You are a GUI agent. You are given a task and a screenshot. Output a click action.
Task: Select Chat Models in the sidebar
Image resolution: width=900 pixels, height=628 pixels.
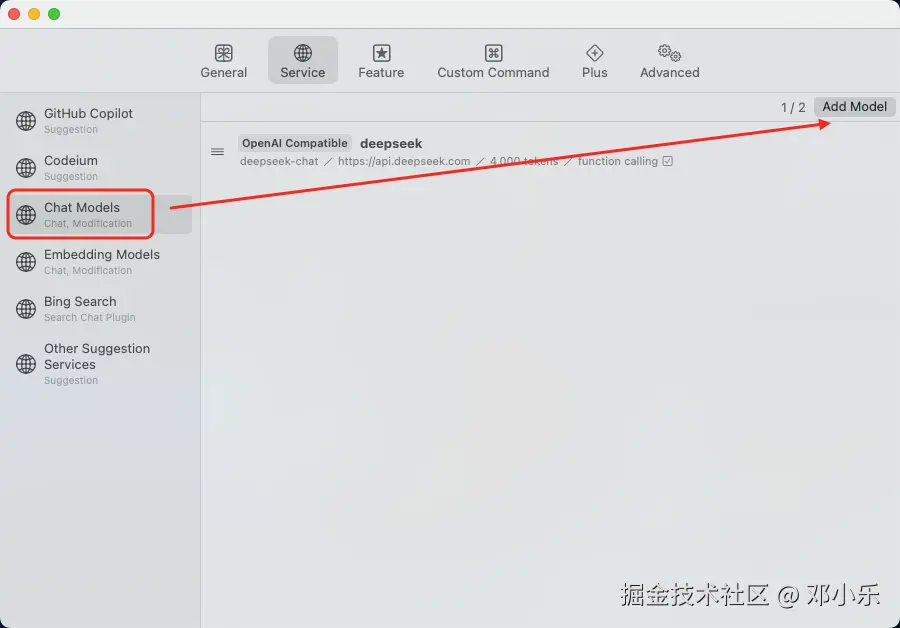click(x=100, y=214)
